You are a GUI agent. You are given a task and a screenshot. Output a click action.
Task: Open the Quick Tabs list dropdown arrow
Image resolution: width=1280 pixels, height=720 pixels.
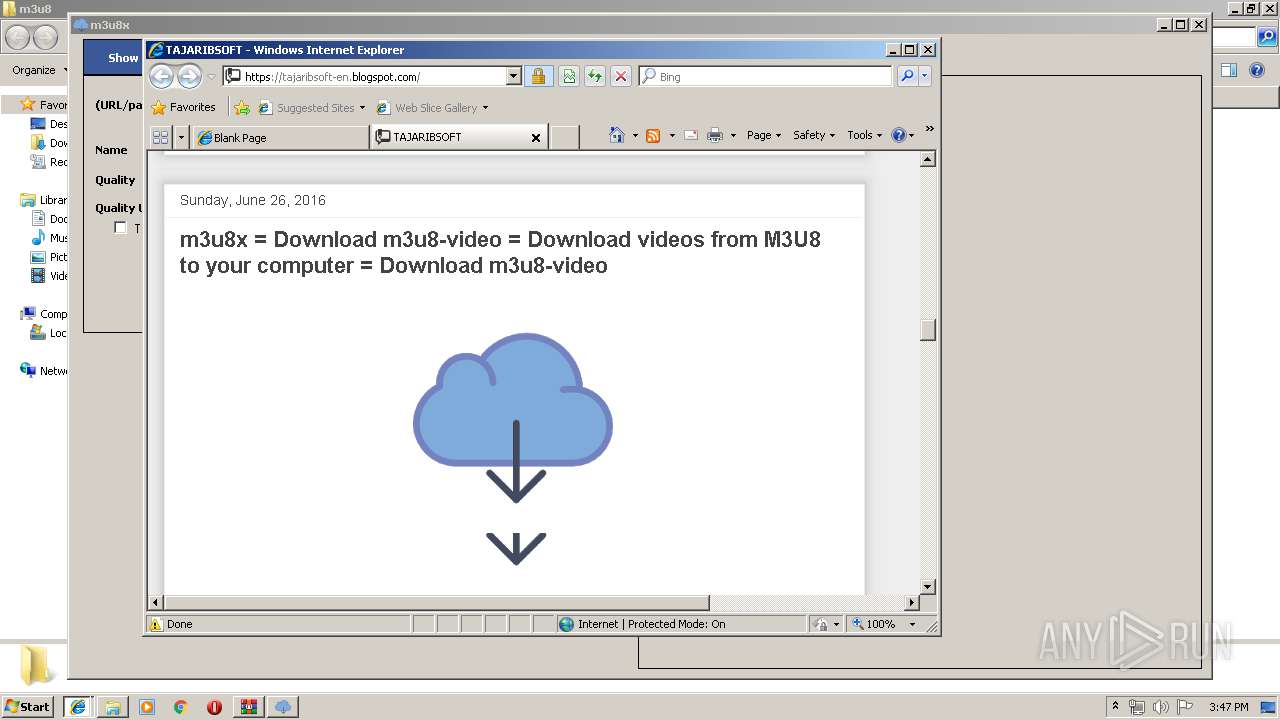181,137
